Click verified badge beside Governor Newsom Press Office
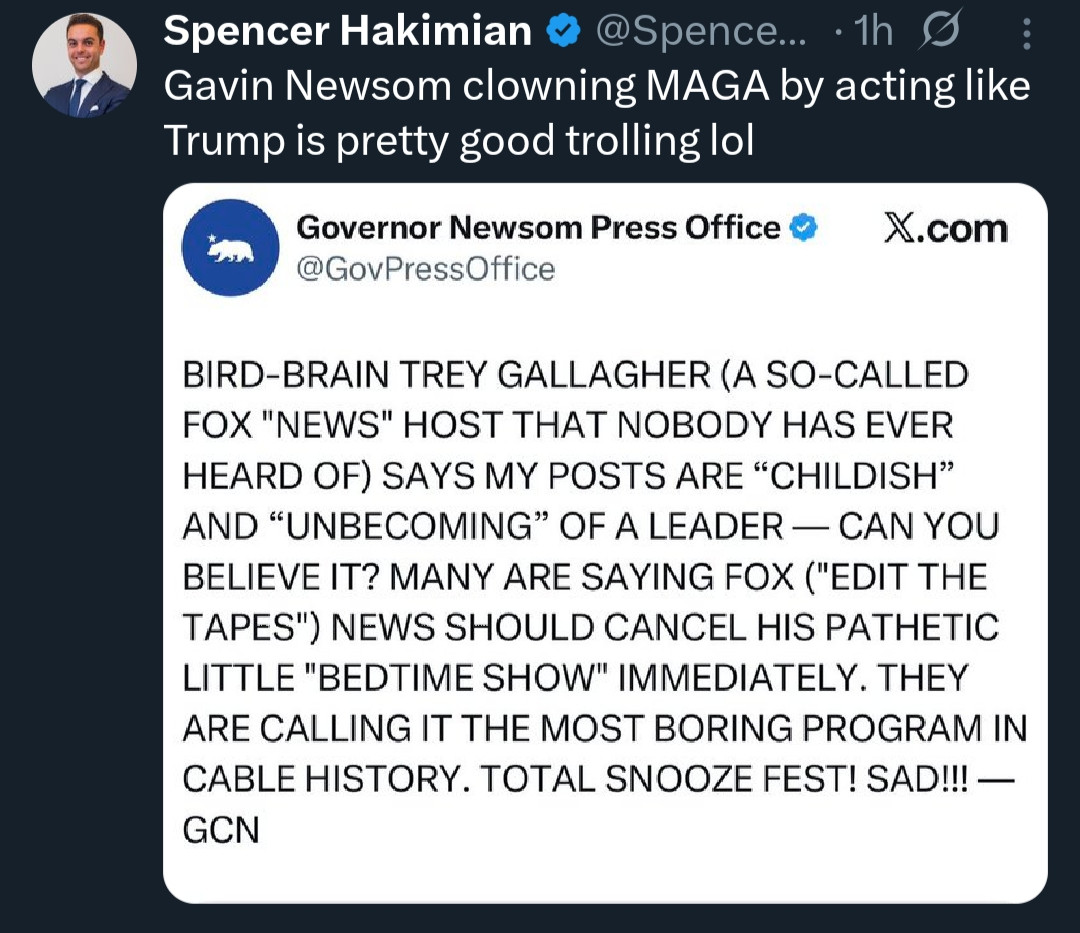The image size is (1080, 933). coord(803,227)
